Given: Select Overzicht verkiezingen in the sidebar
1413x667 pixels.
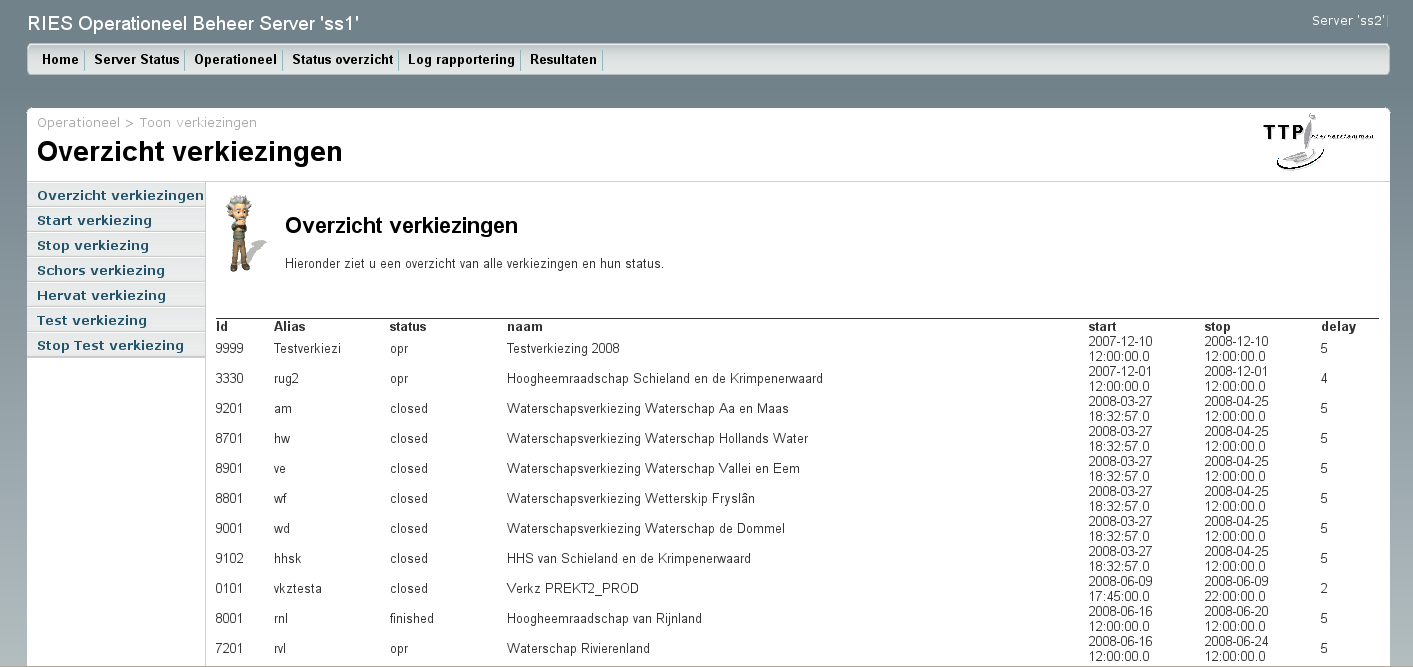Looking at the screenshot, I should [x=120, y=196].
